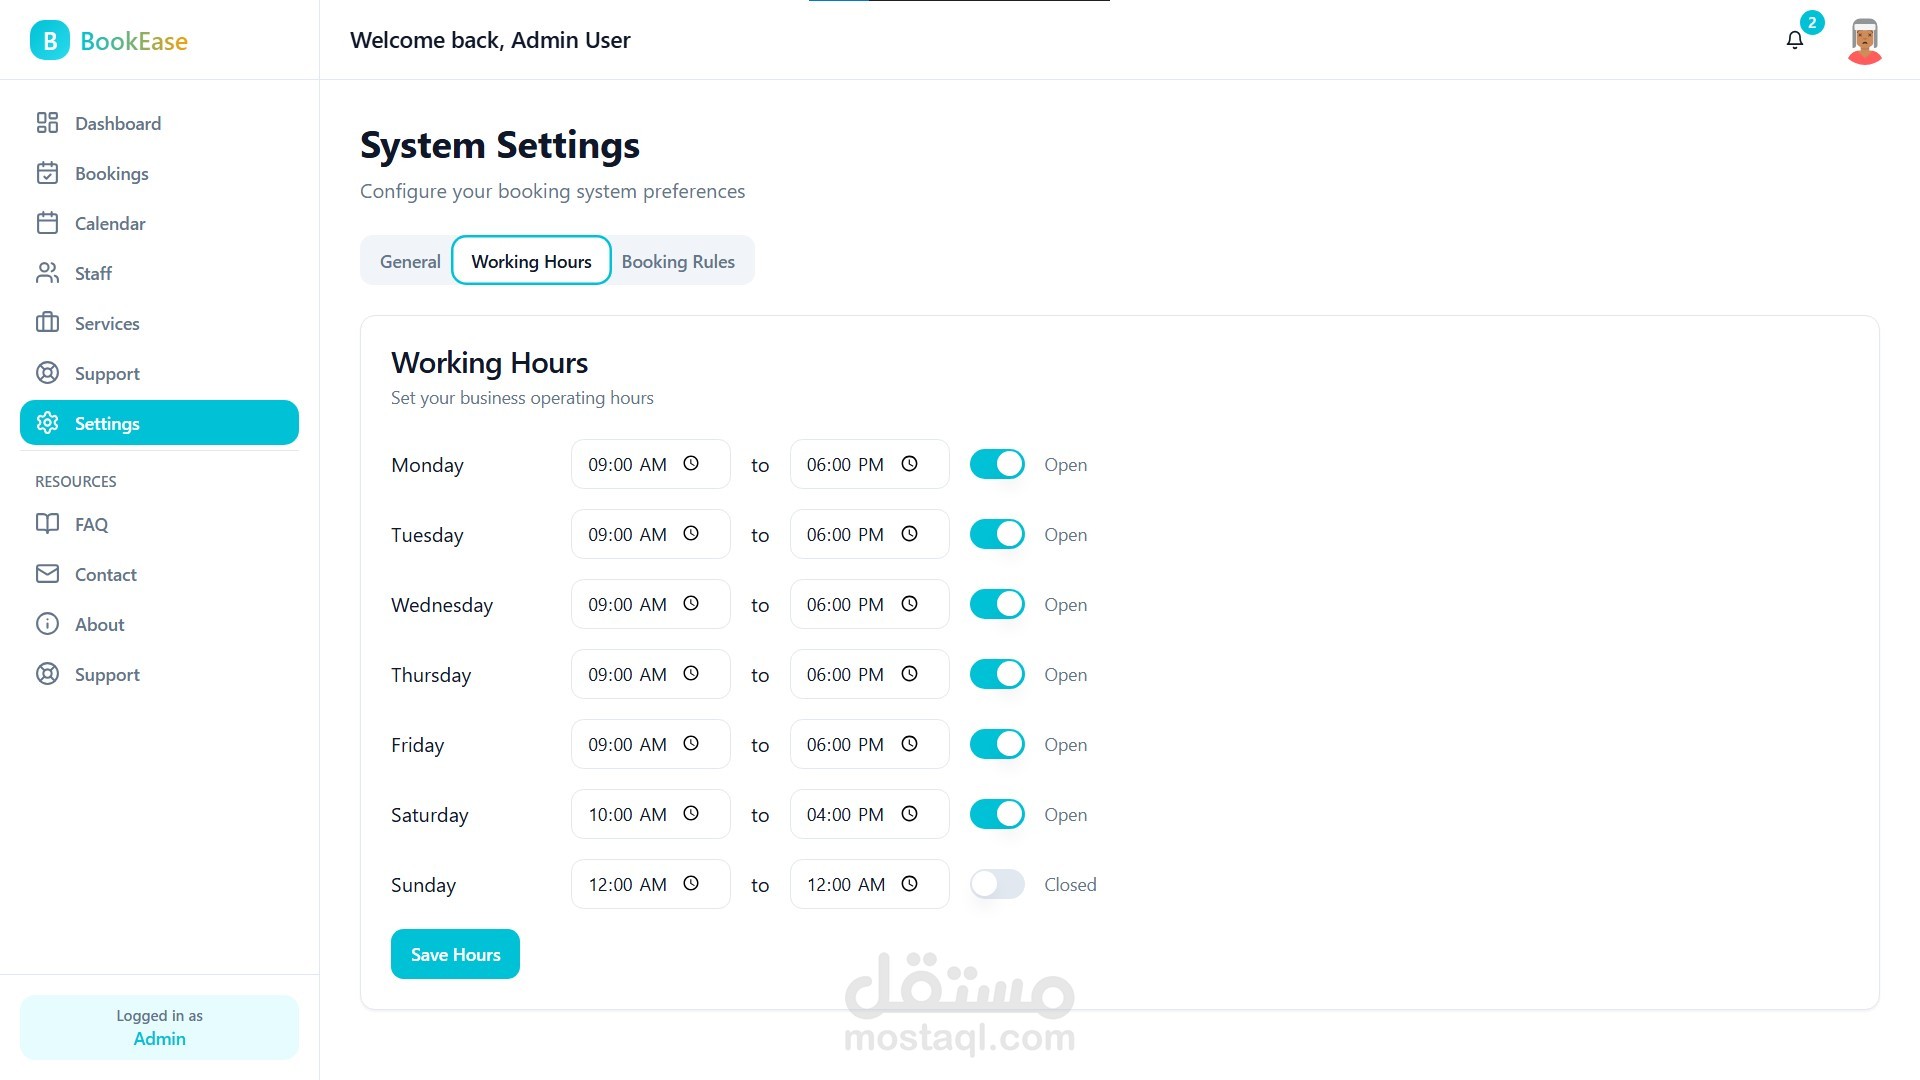Open FAQ book icon under Resources

click(47, 524)
